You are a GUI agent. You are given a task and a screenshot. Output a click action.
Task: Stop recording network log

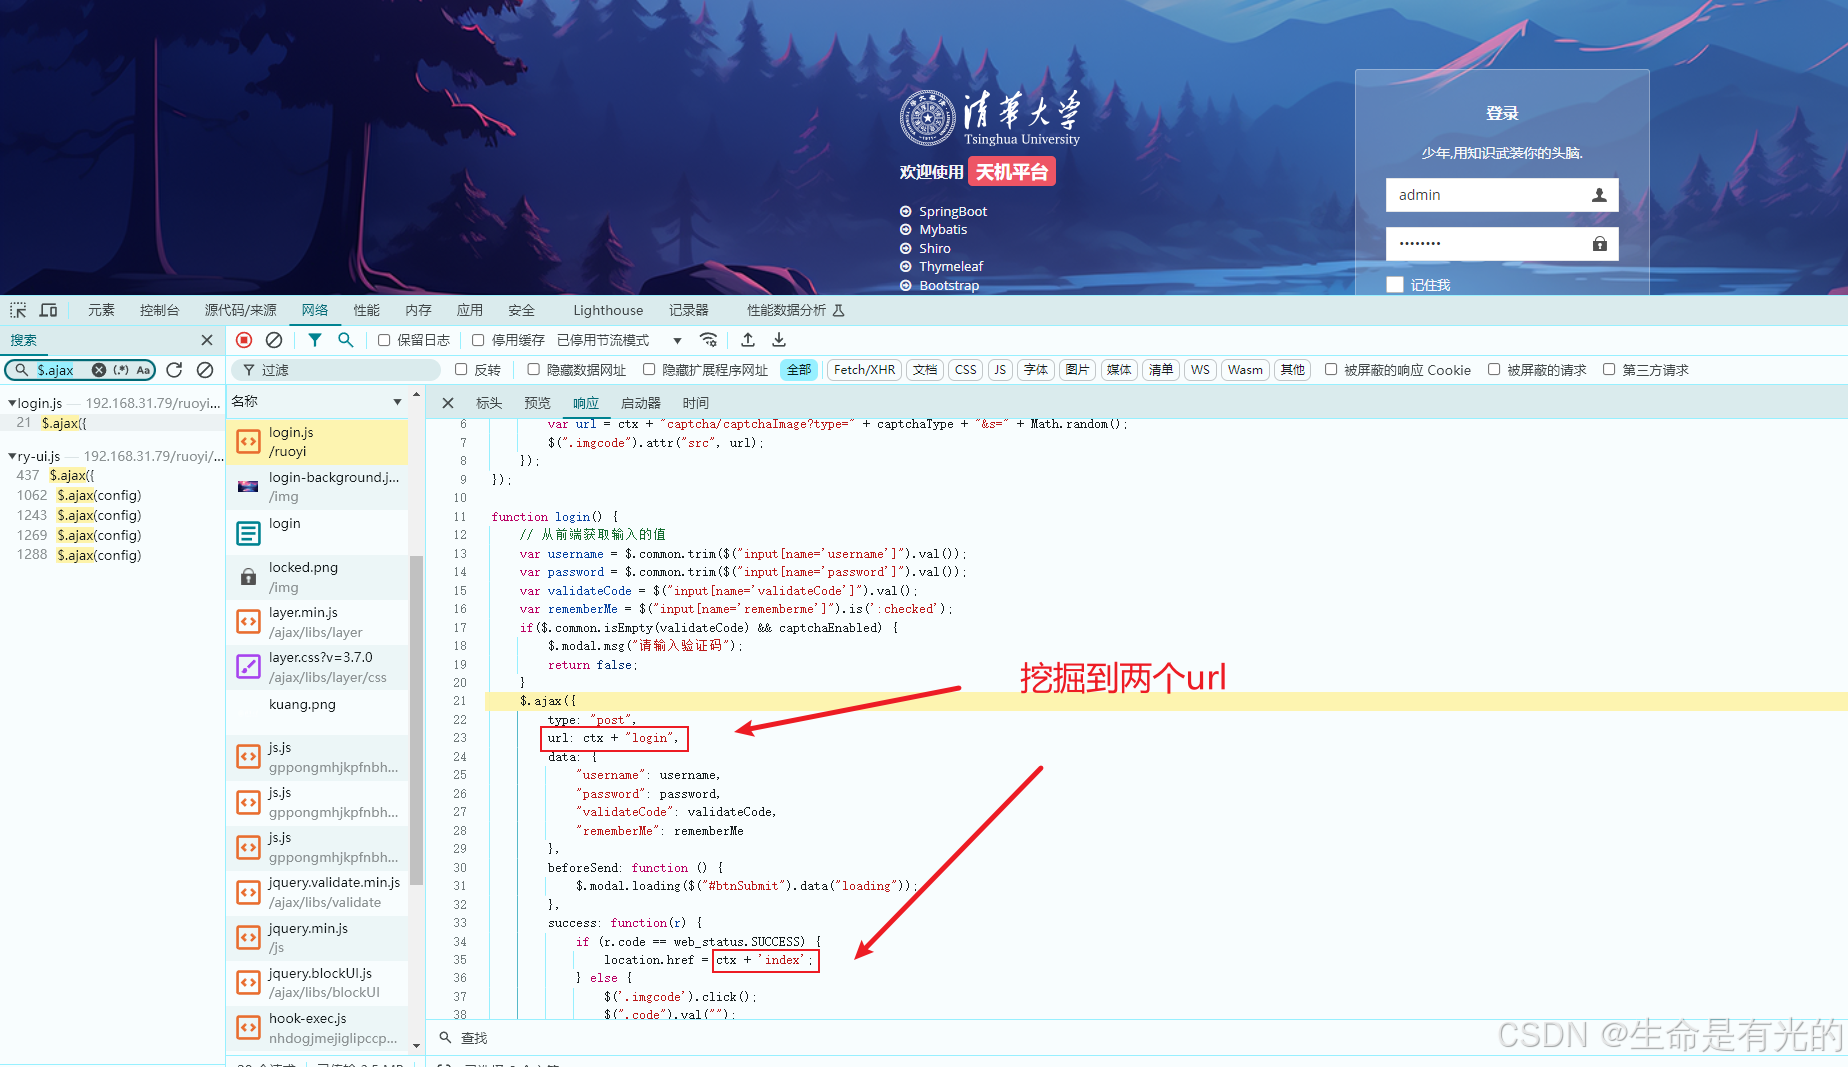point(244,340)
